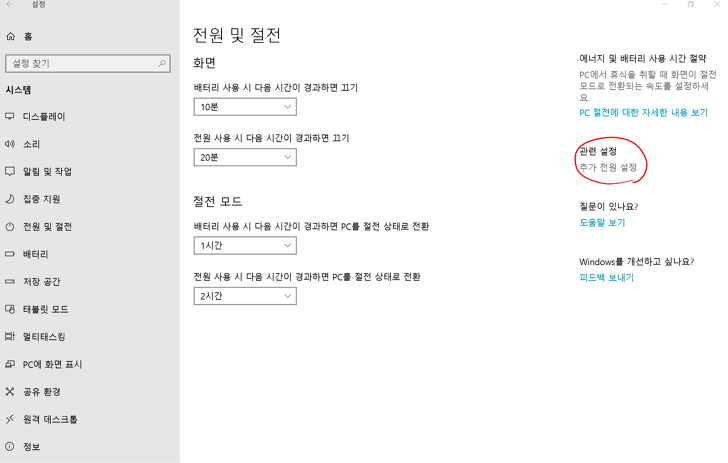Screen dimensions: 728x463
Task: Click the 전원 및 절전 power icon
Action: [x=10, y=227]
